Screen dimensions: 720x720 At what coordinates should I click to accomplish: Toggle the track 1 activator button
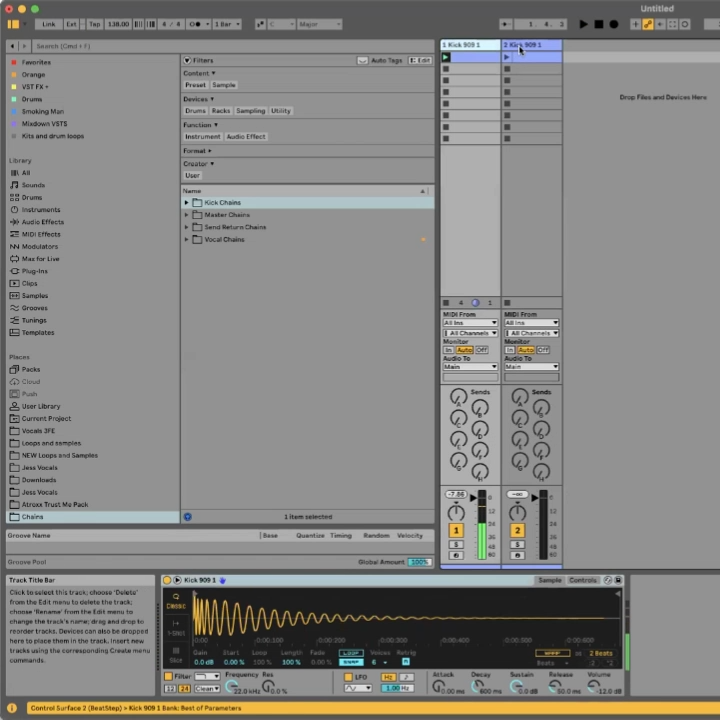click(457, 530)
